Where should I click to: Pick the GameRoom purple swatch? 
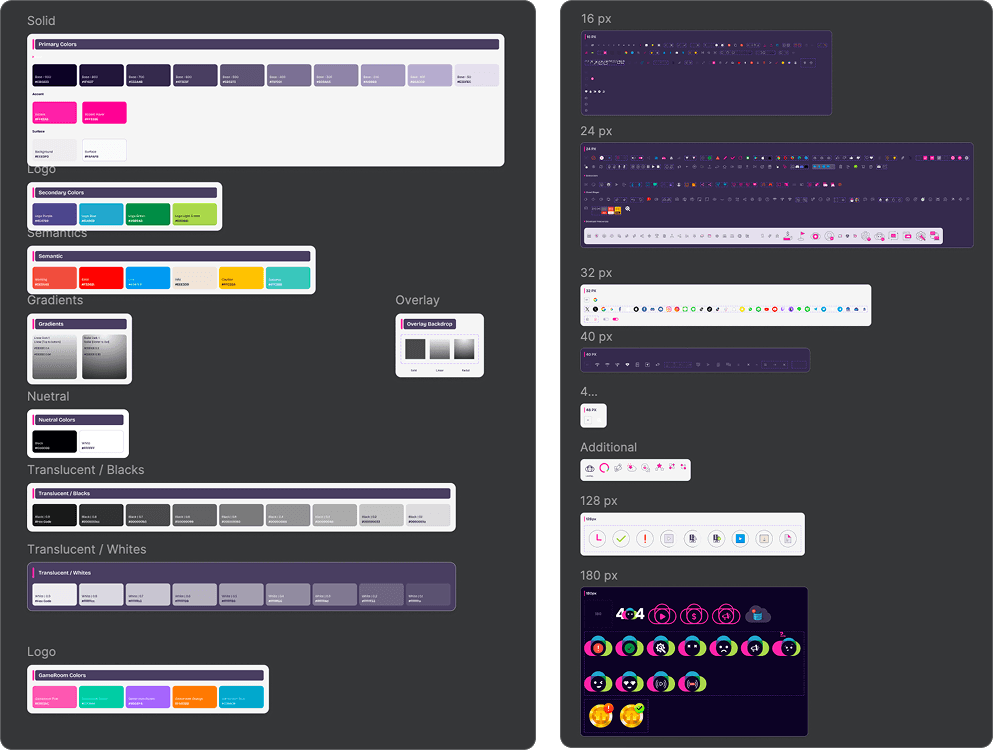[148, 697]
